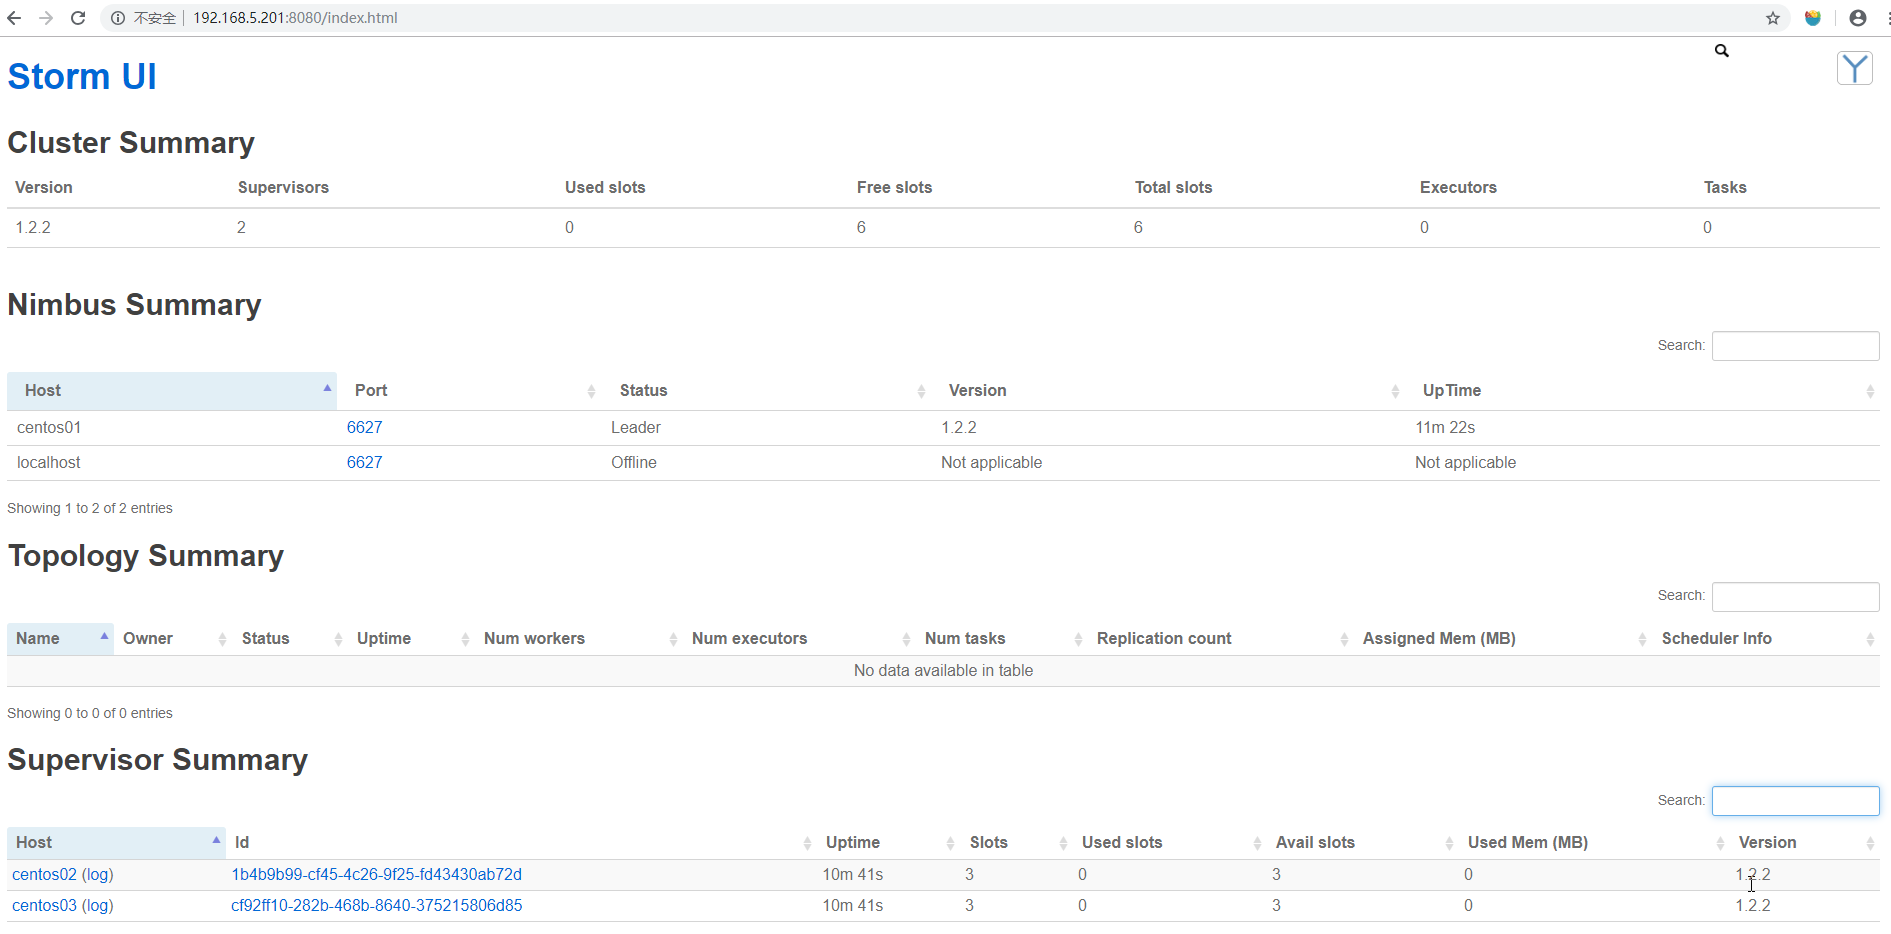Sort Nimbus table by Host

[x=172, y=391]
